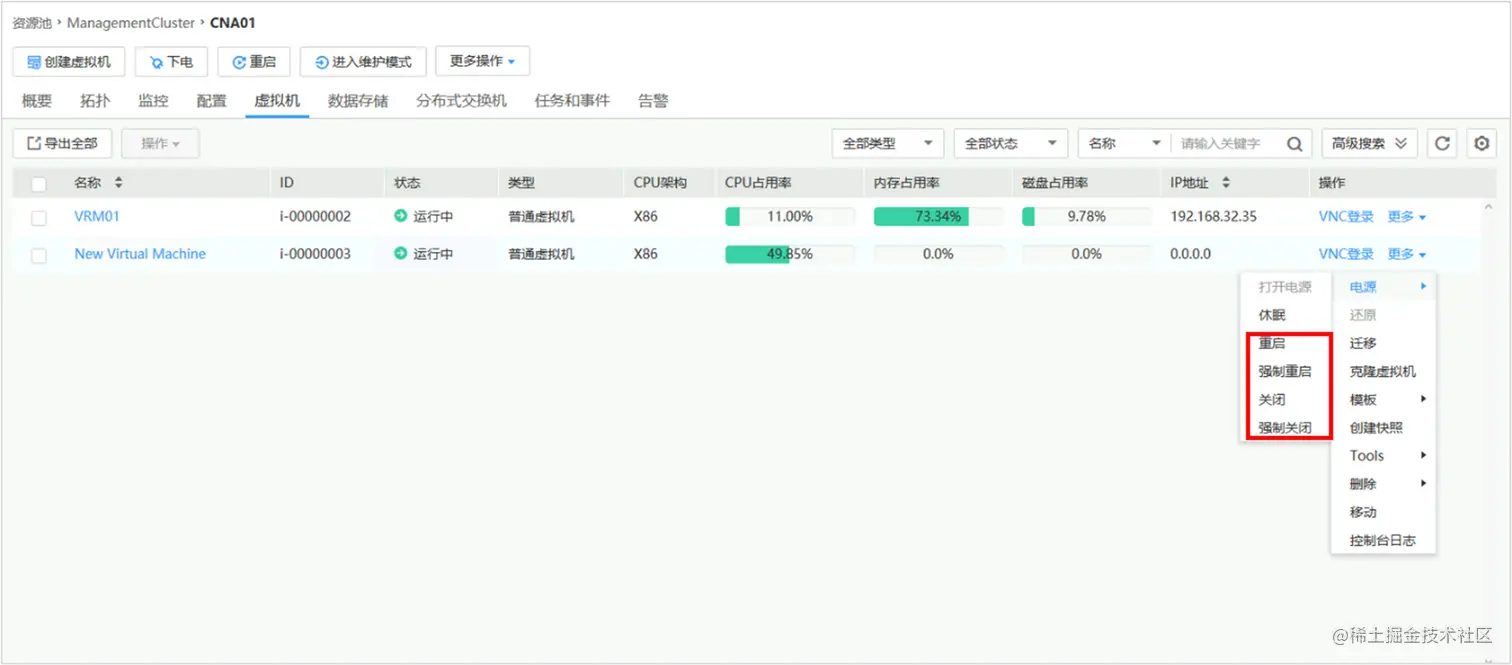Click 进入维护模式 button

point(363,62)
